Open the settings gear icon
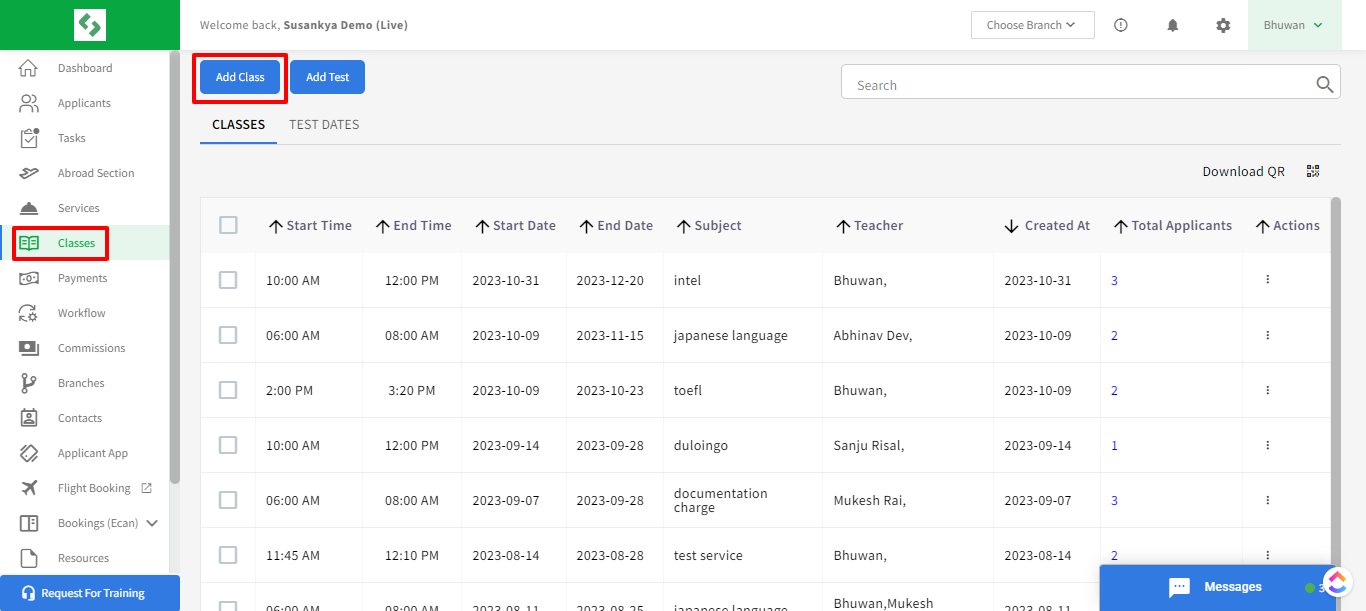This screenshot has width=1366, height=611. 1223,25
